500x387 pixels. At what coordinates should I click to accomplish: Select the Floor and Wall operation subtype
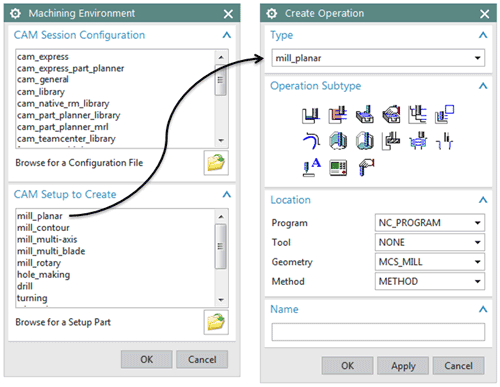(x=311, y=115)
